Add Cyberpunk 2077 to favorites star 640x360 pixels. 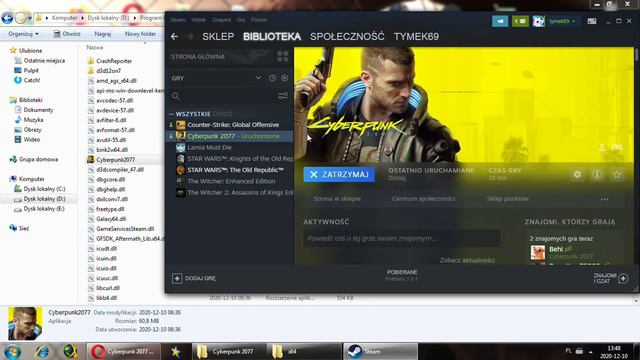(617, 175)
